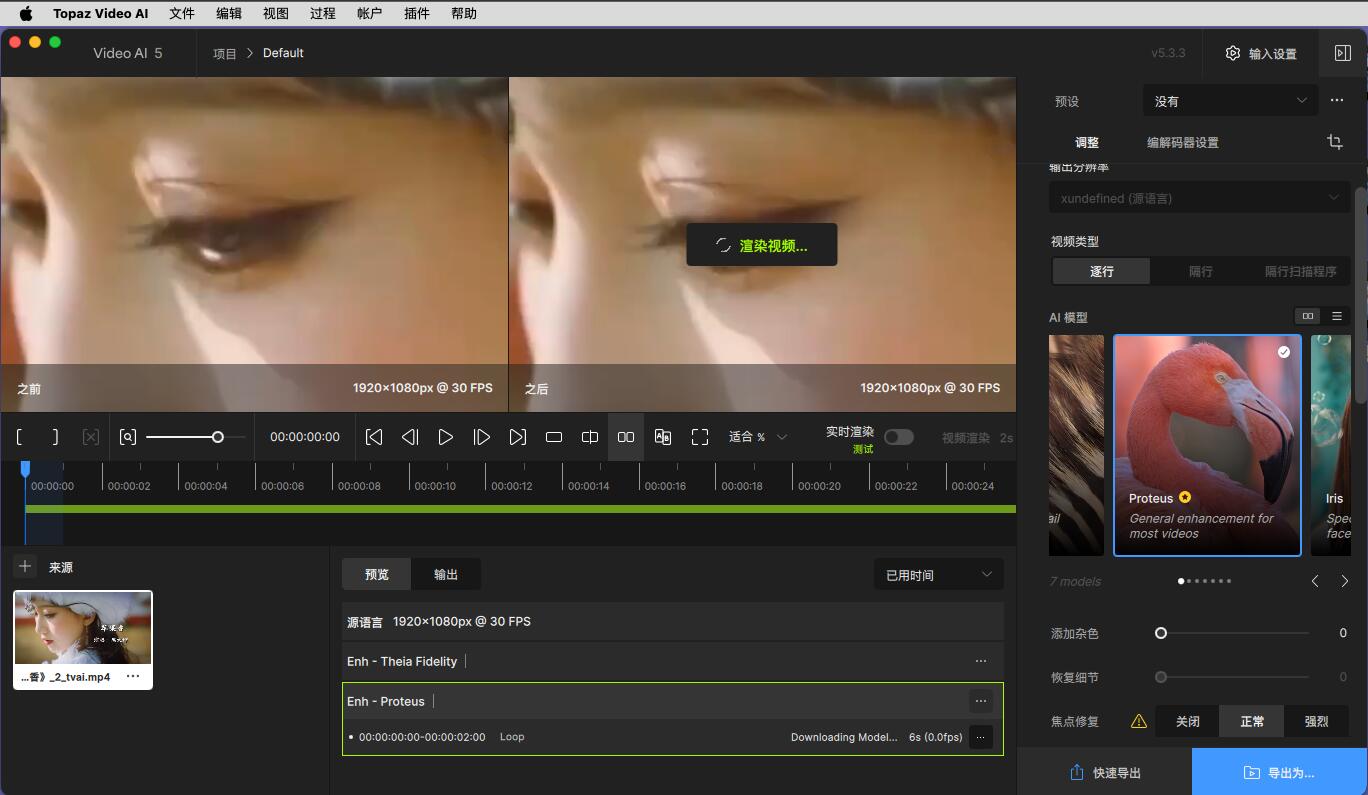This screenshot has width=1368, height=795.
Task: Click 导出为... button
Action: [x=1279, y=772]
